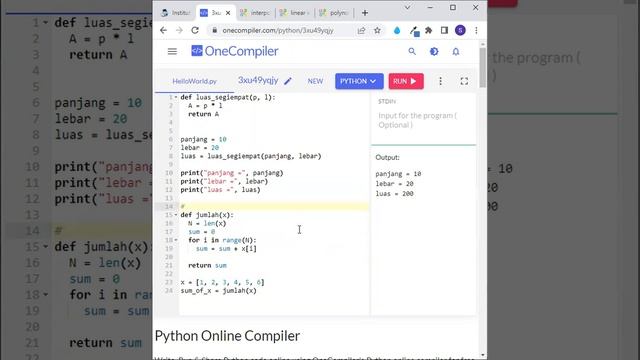The image size is (640, 360).
Task: Collapse the luas_segiempat function at line 1
Action: (x=176, y=98)
